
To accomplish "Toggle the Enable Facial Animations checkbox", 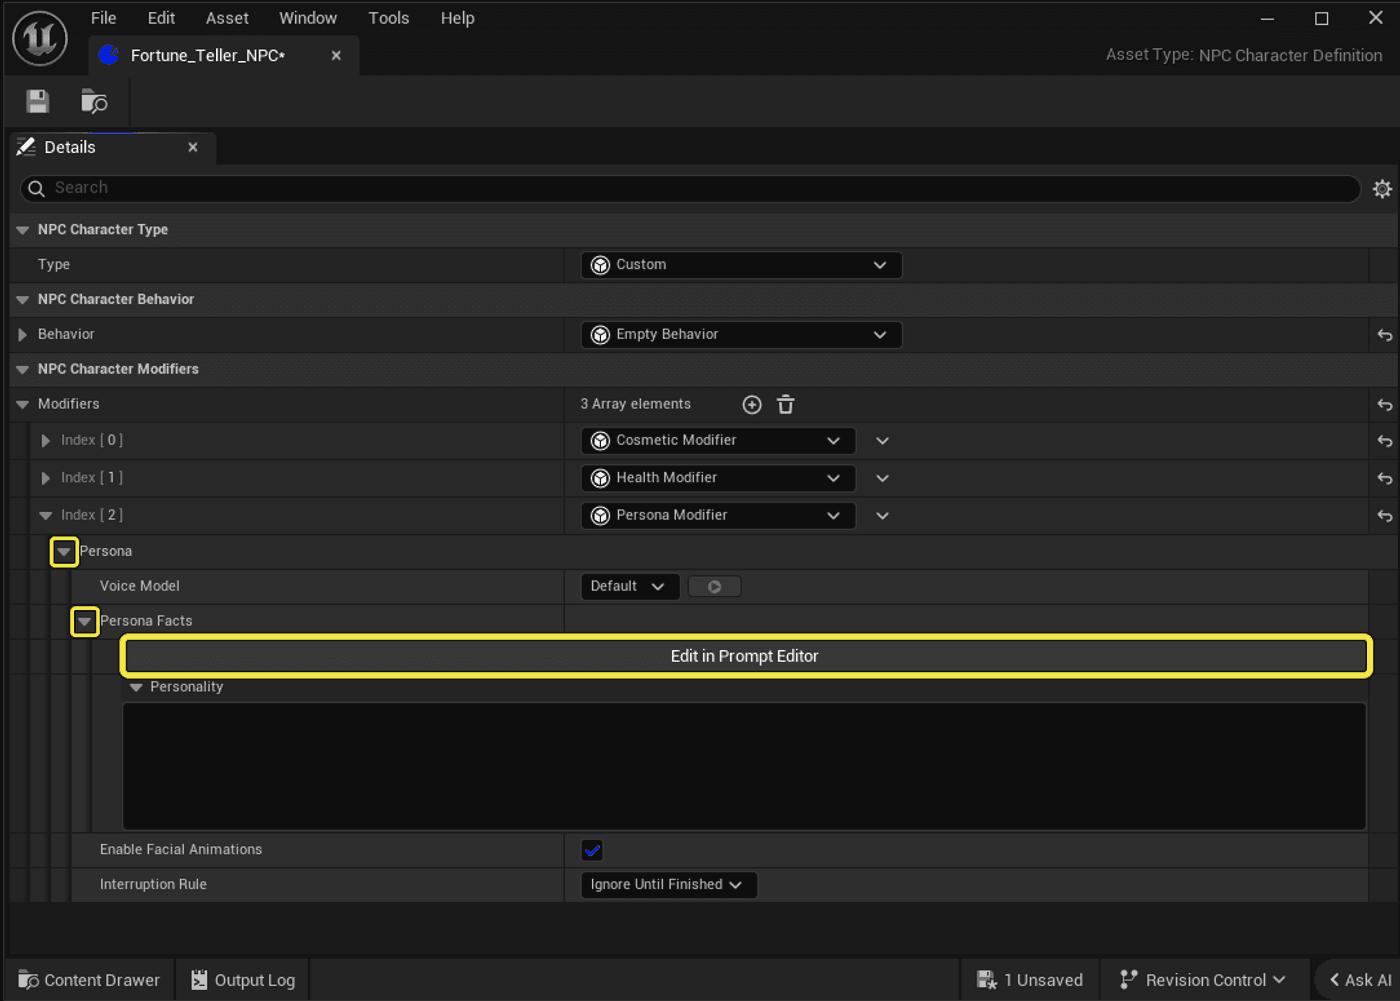I will click(x=592, y=850).
